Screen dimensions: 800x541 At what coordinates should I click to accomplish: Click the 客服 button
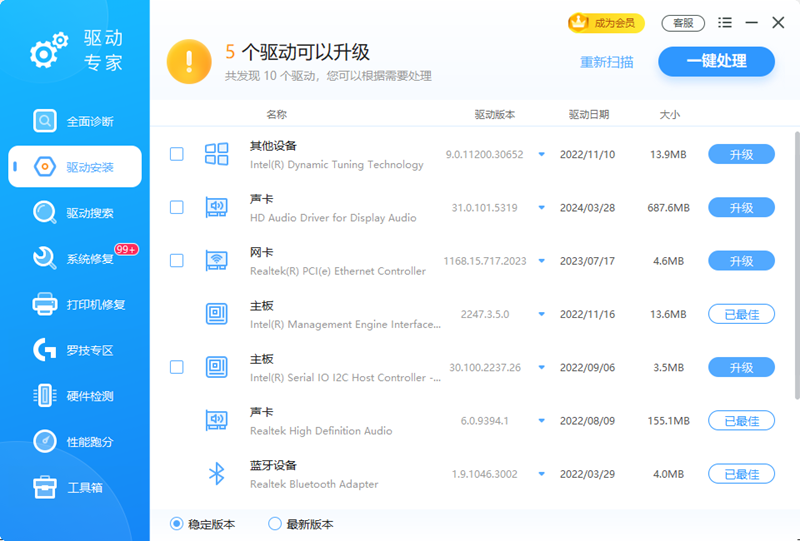pyautogui.click(x=683, y=23)
